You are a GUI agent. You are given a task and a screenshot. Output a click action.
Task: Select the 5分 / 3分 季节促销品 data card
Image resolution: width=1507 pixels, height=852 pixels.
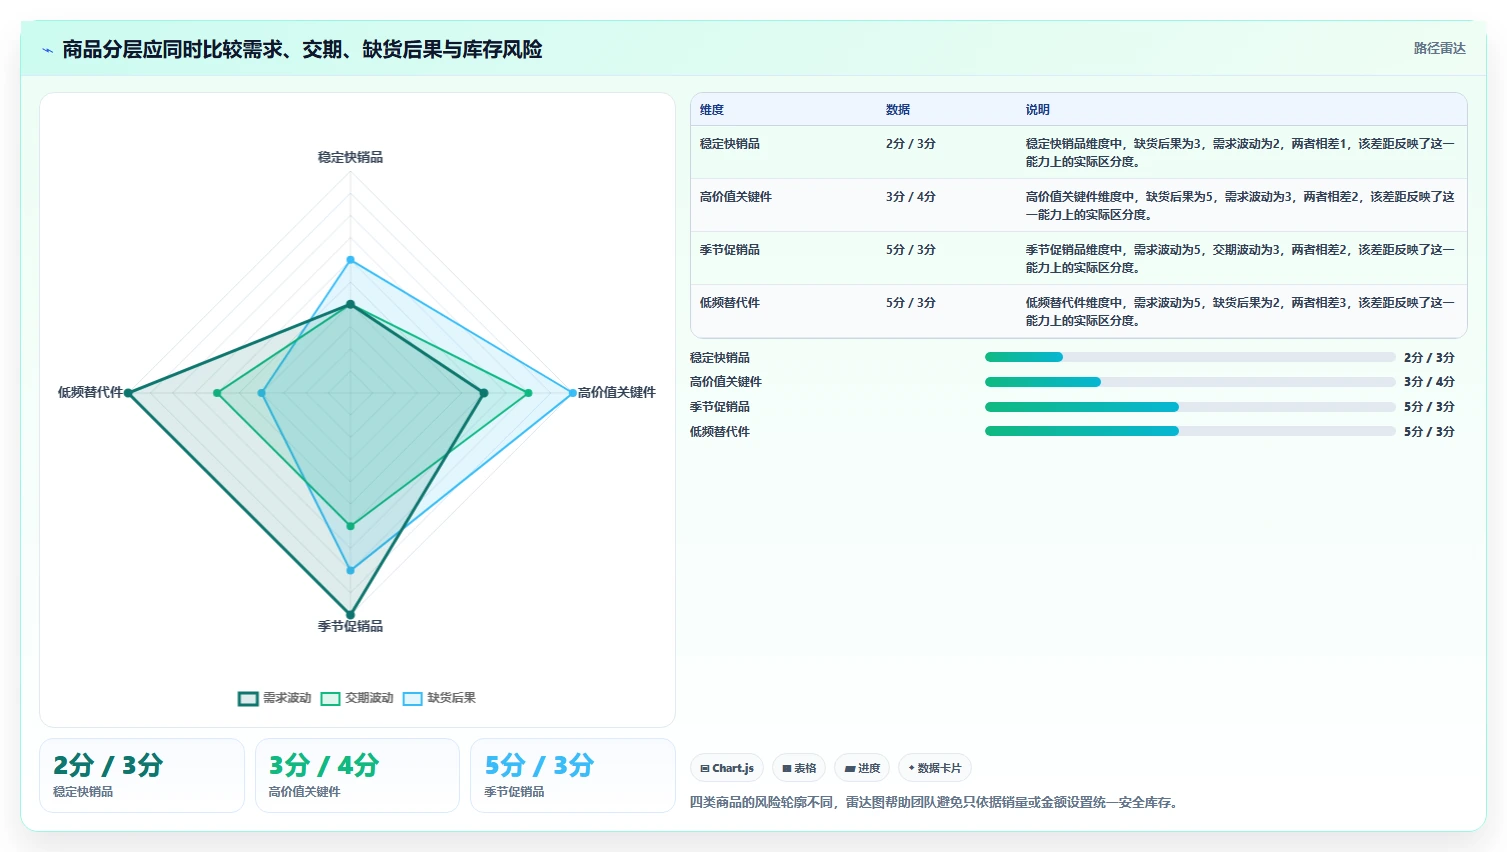click(x=573, y=775)
